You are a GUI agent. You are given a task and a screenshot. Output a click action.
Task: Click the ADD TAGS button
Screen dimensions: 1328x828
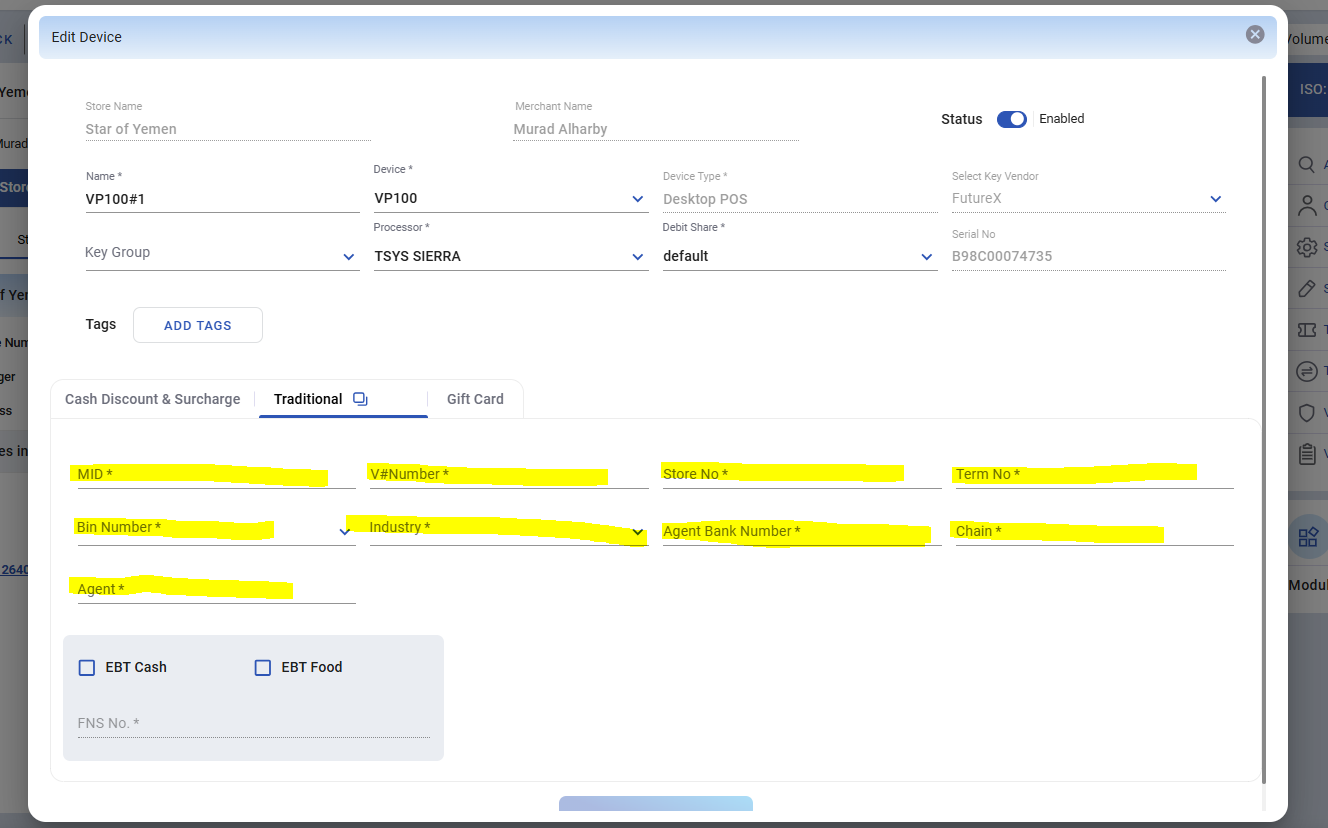[x=198, y=325]
